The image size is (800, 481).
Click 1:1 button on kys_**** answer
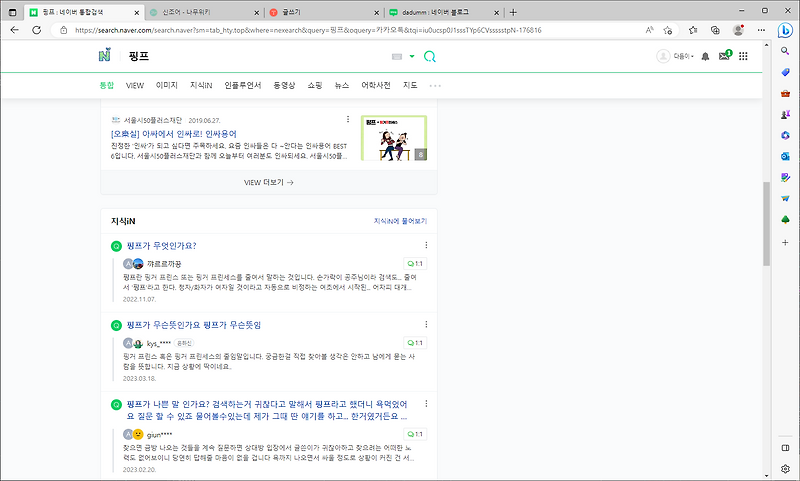pyautogui.click(x=415, y=343)
